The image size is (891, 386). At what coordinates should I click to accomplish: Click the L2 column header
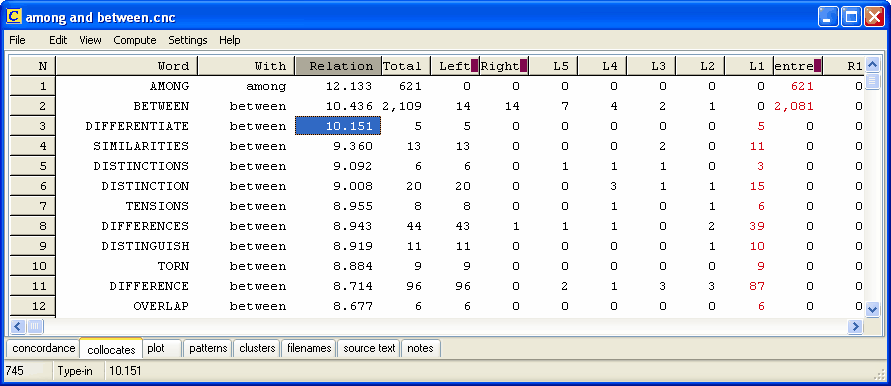[x=700, y=66]
